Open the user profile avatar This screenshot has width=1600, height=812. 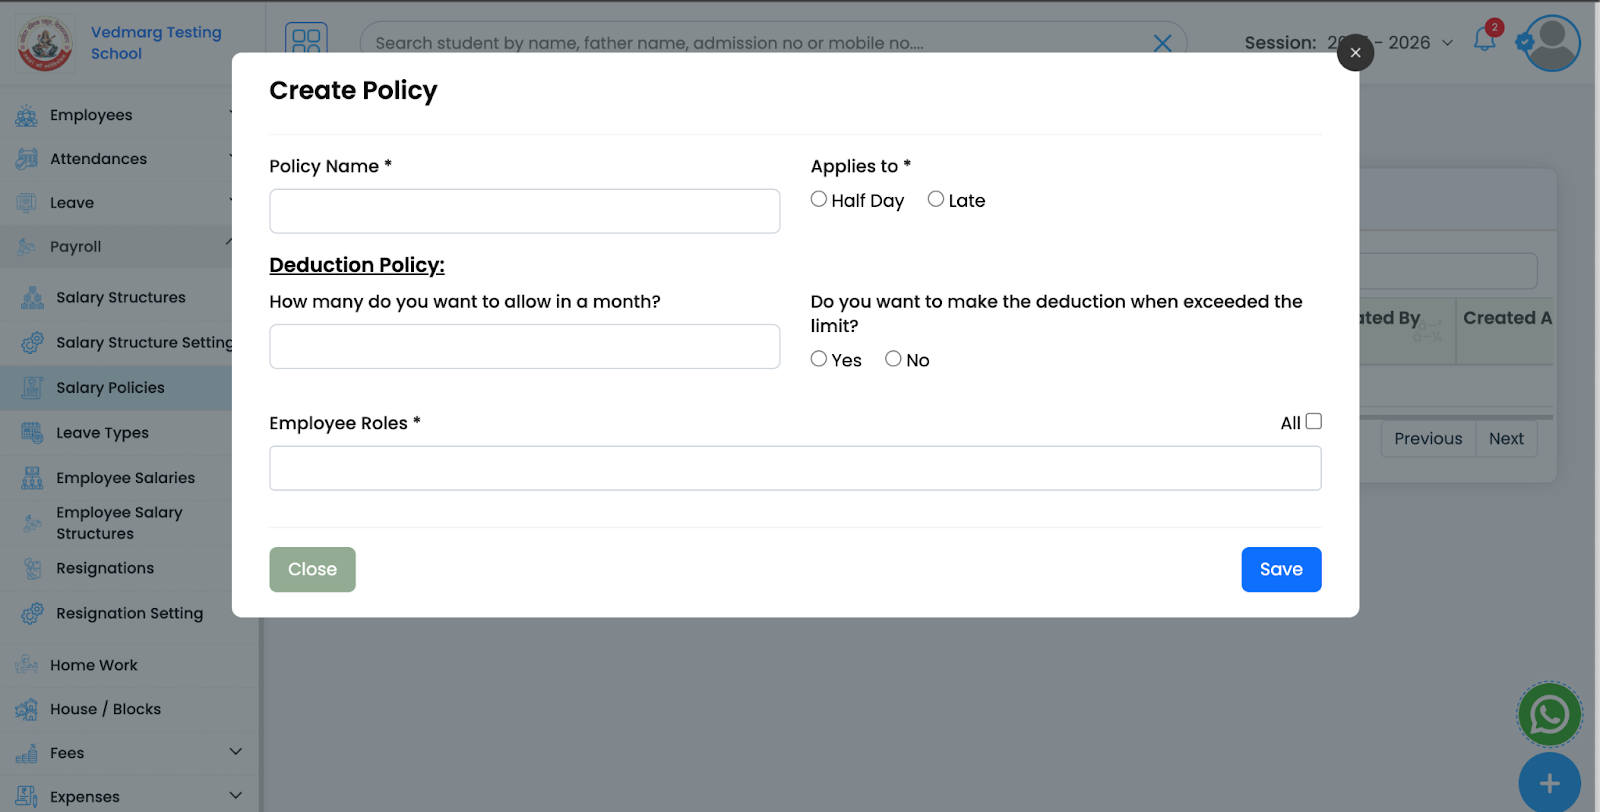tap(1552, 43)
